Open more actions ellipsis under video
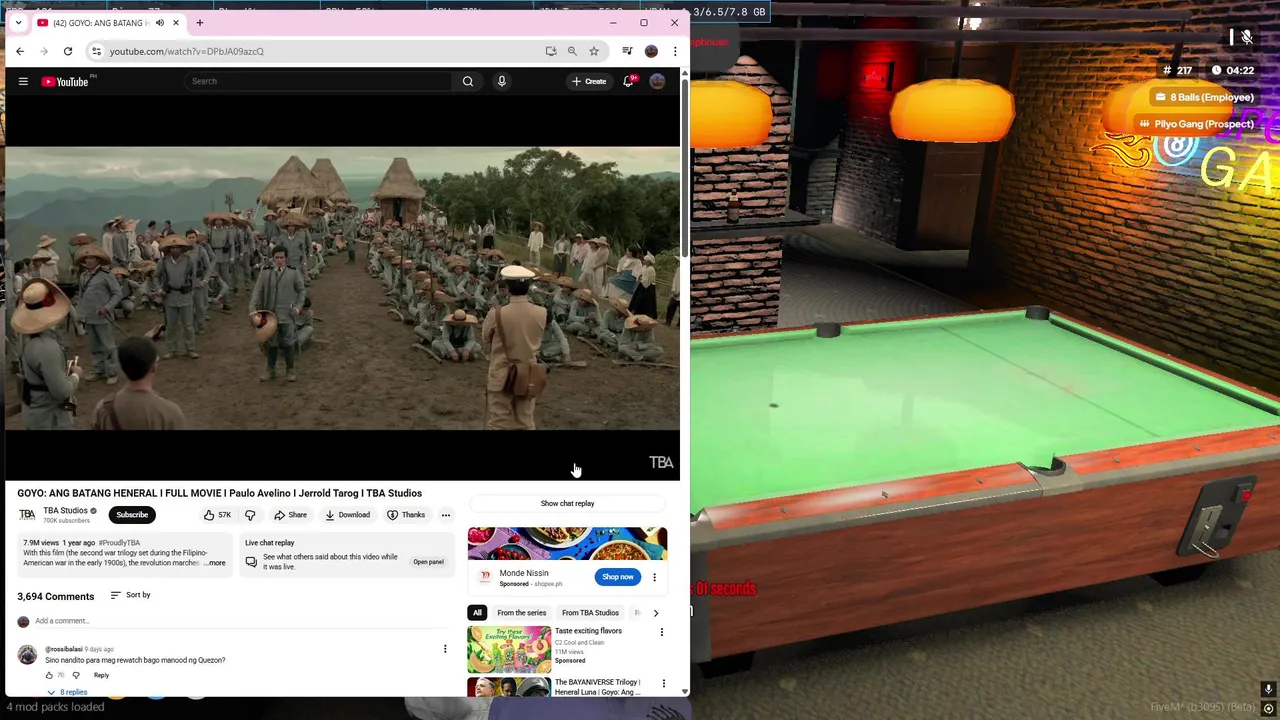 click(446, 515)
